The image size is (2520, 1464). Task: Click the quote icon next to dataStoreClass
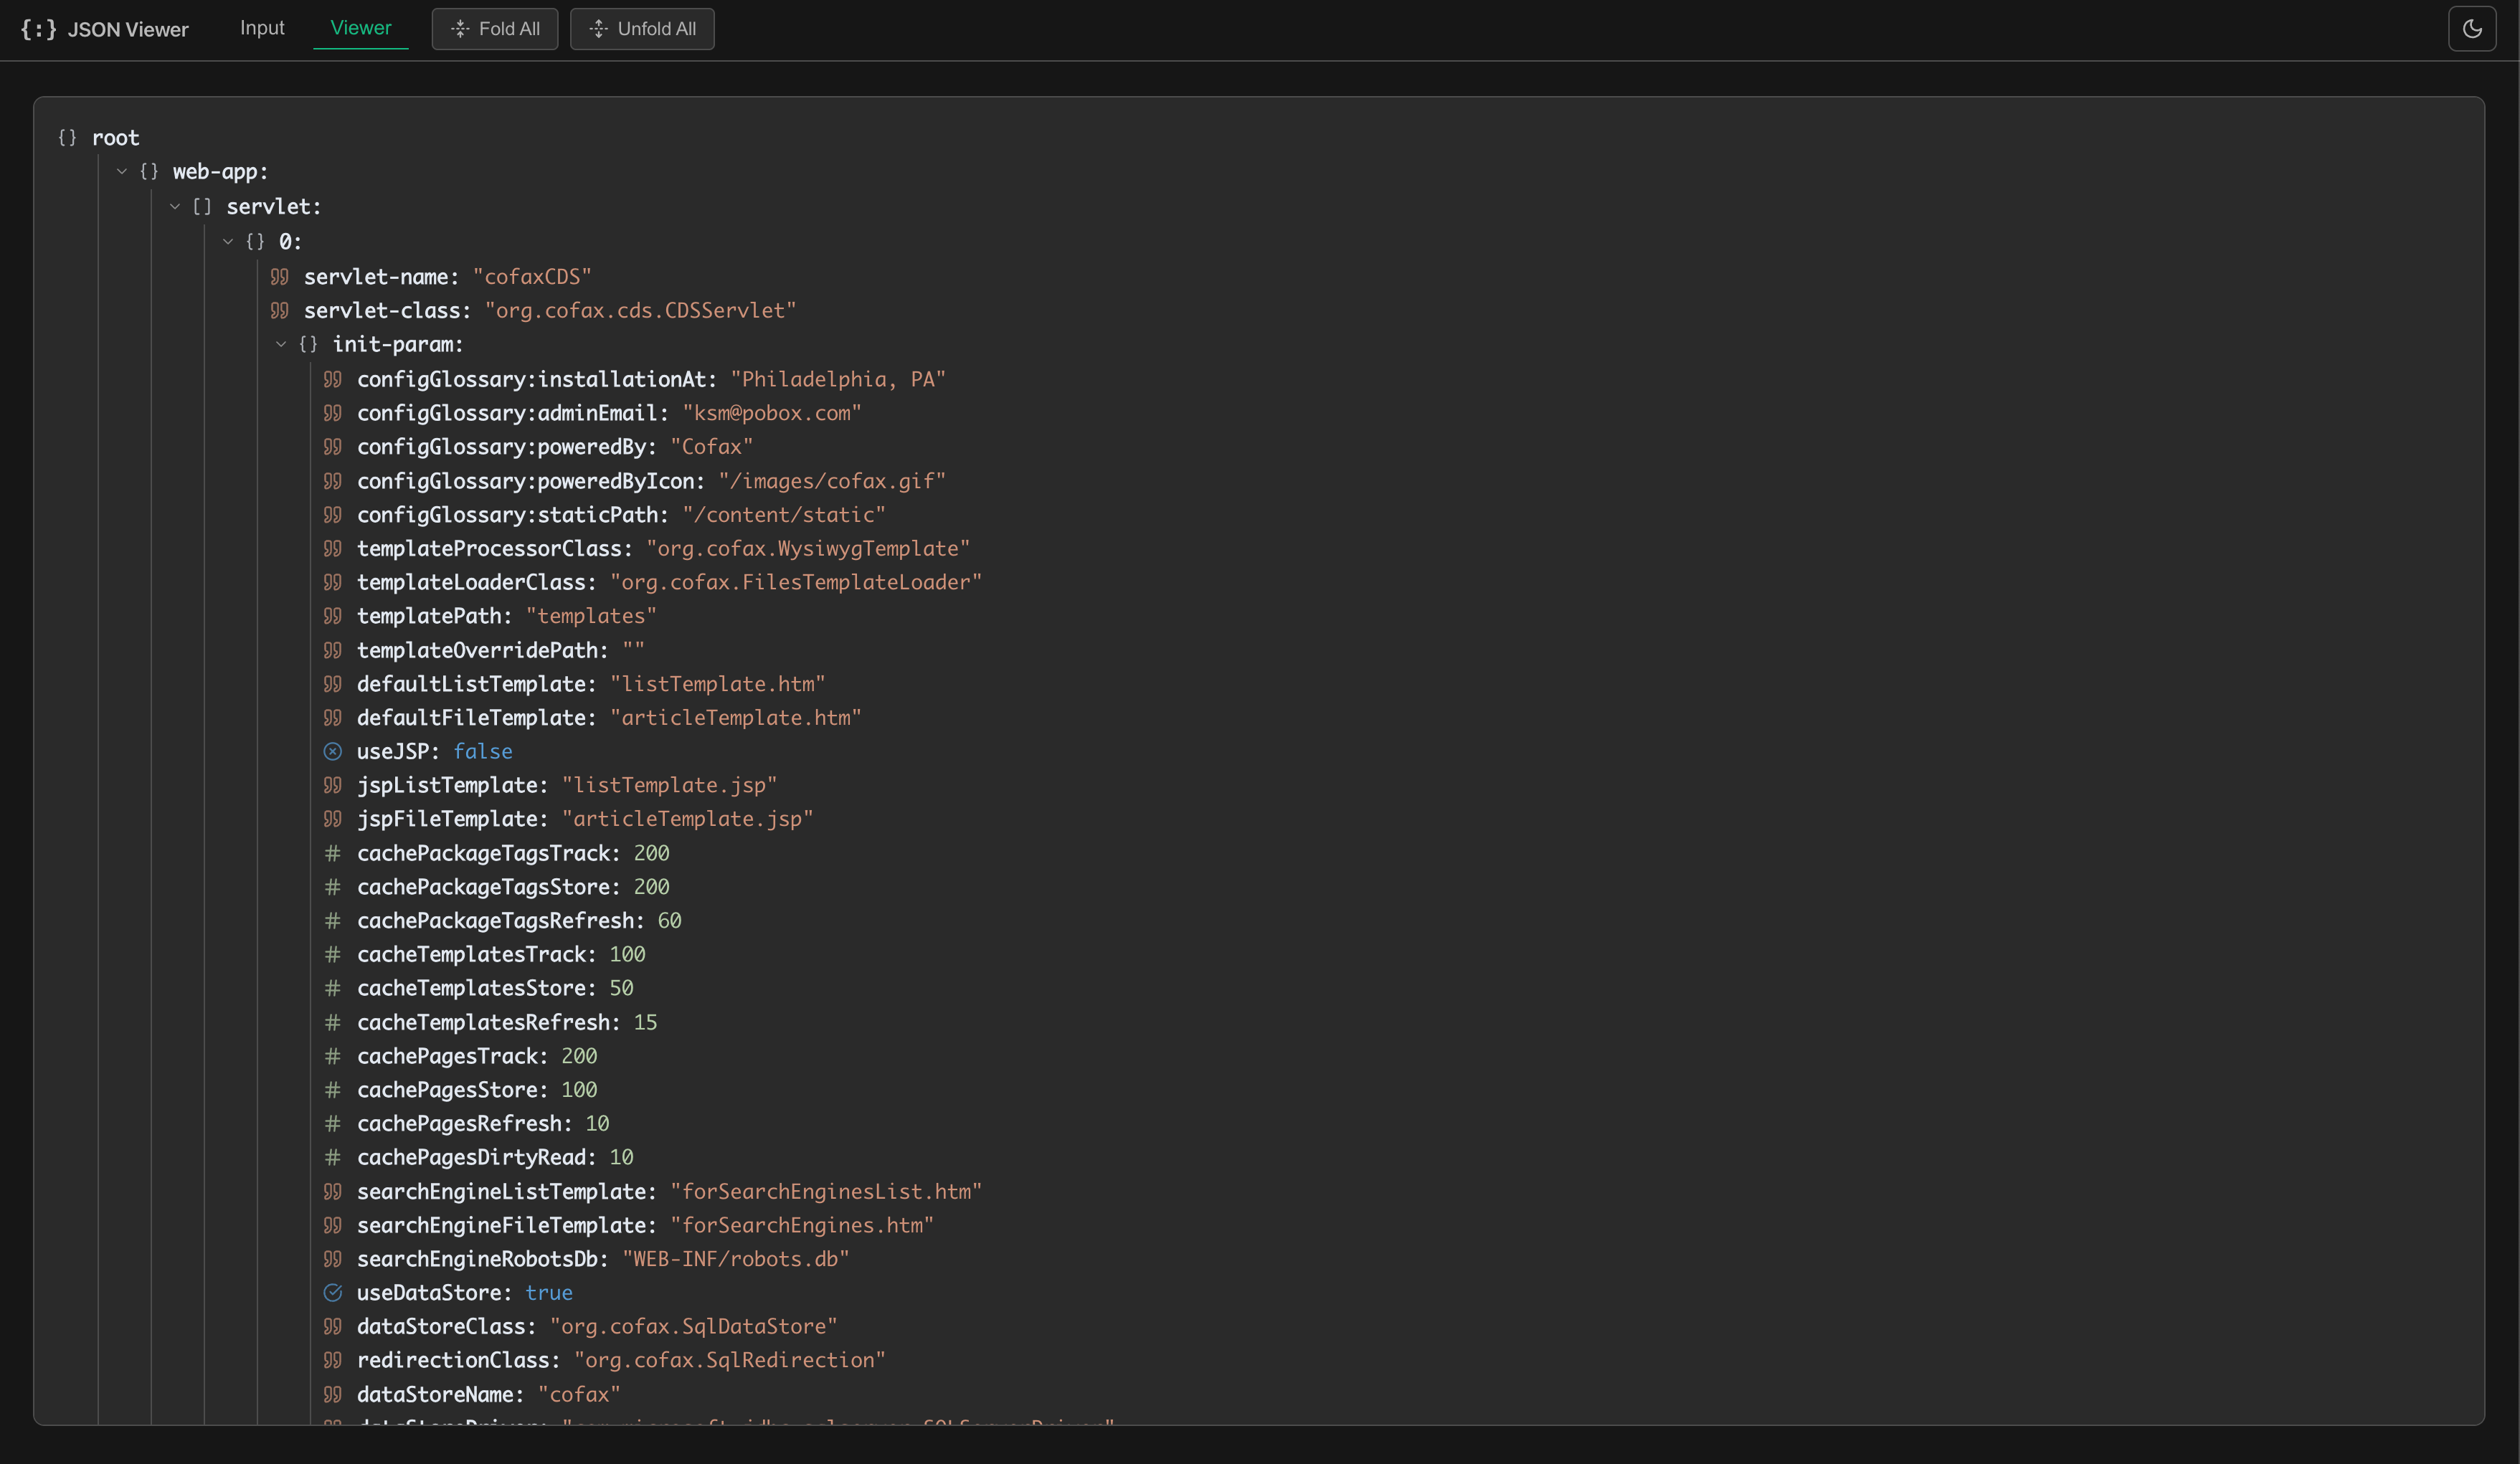coord(333,1327)
